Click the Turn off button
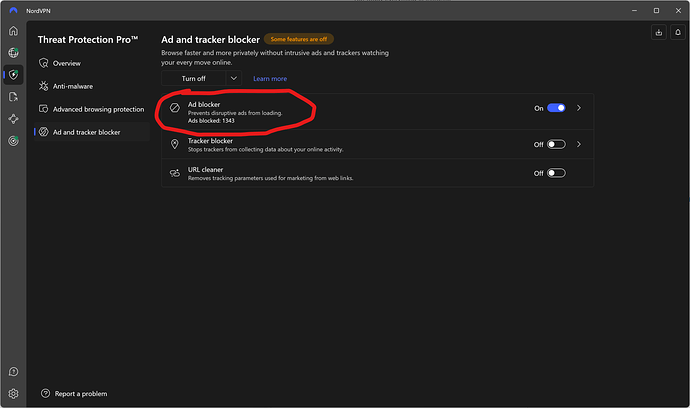 pyautogui.click(x=194, y=78)
